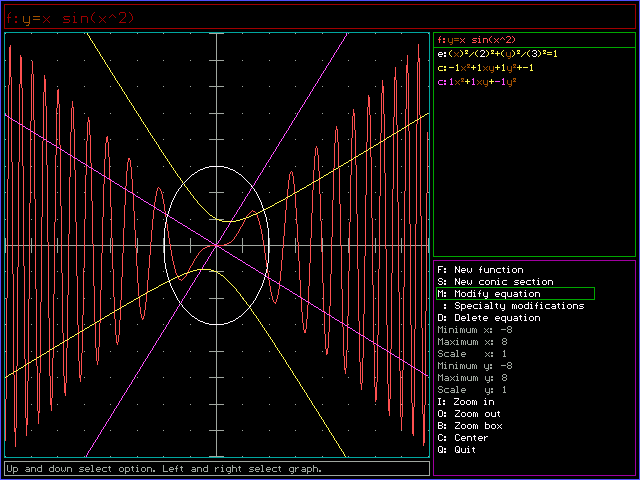The image size is (640, 480).
Task: Click the 'Maximum x: 8' setting
Action: click(x=472, y=342)
